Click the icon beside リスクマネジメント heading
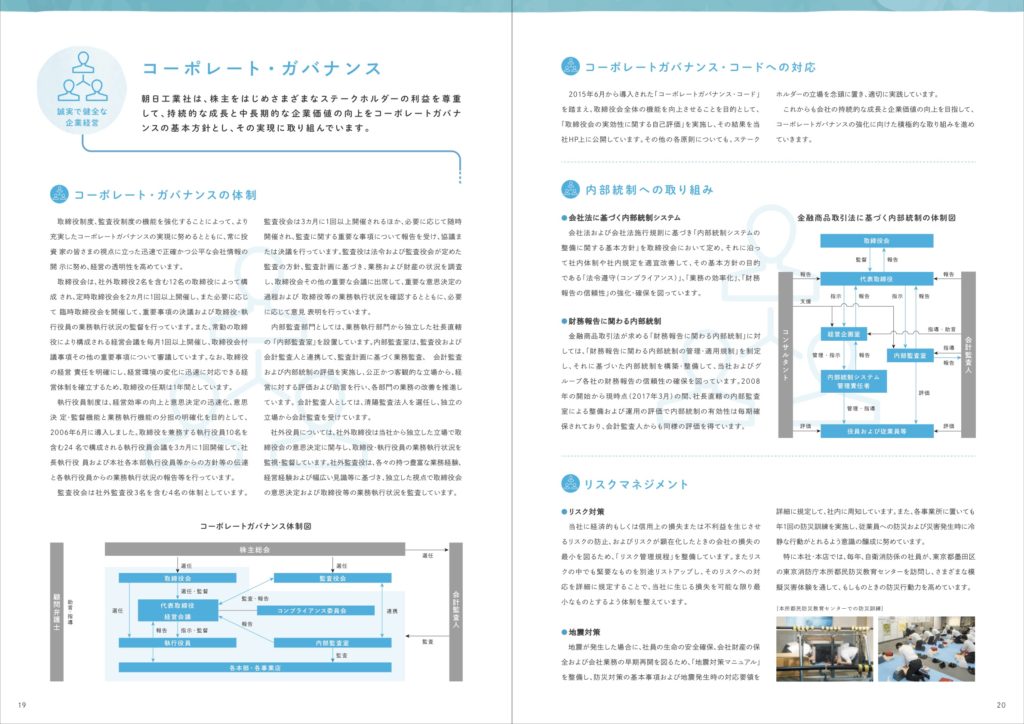 (569, 484)
